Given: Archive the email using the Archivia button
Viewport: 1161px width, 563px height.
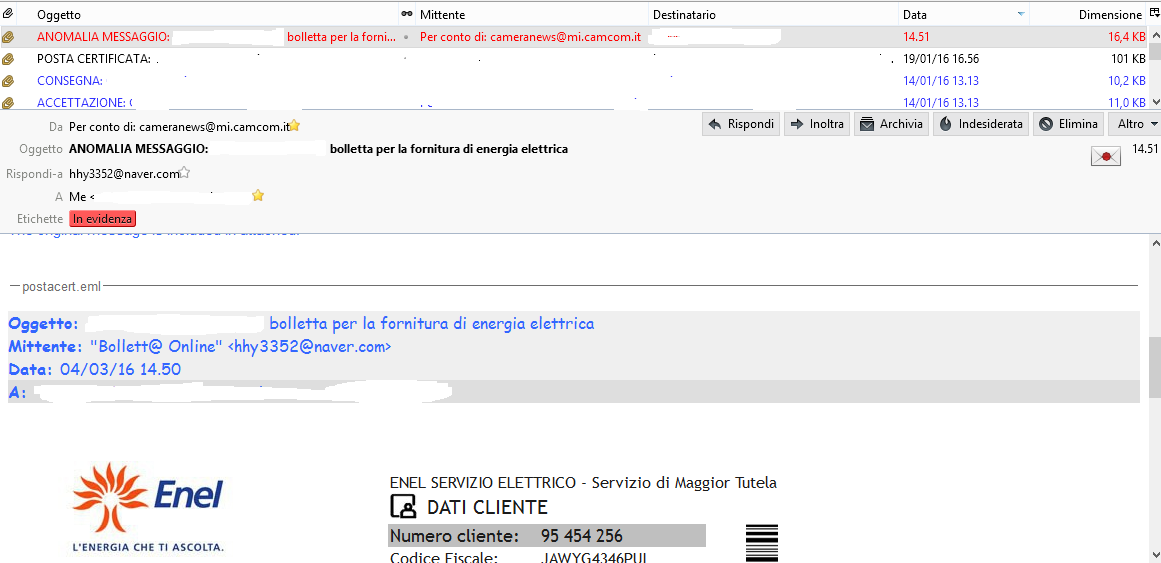Looking at the screenshot, I should coord(890,124).
